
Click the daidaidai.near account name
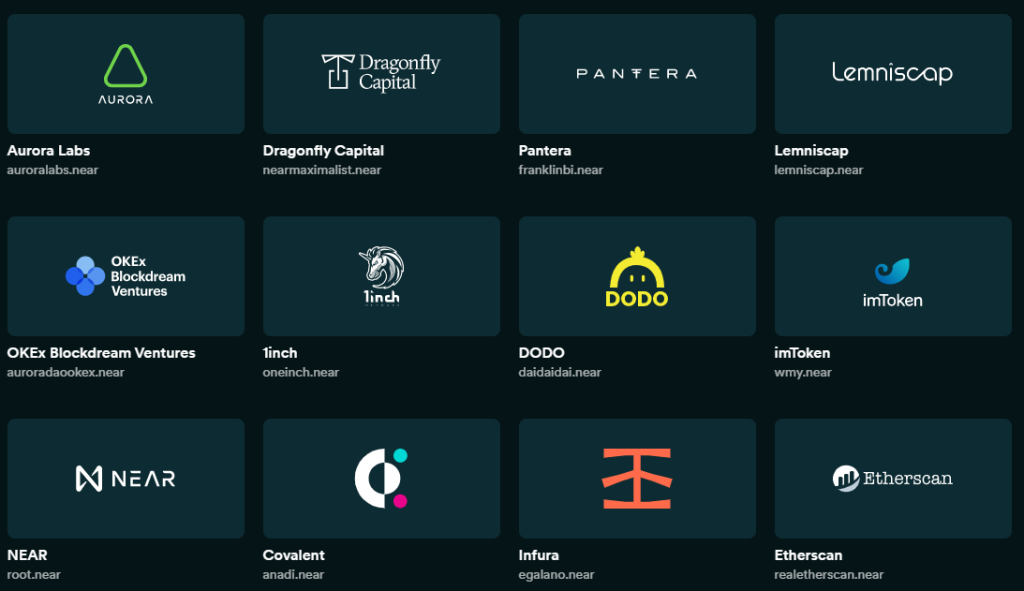[560, 372]
